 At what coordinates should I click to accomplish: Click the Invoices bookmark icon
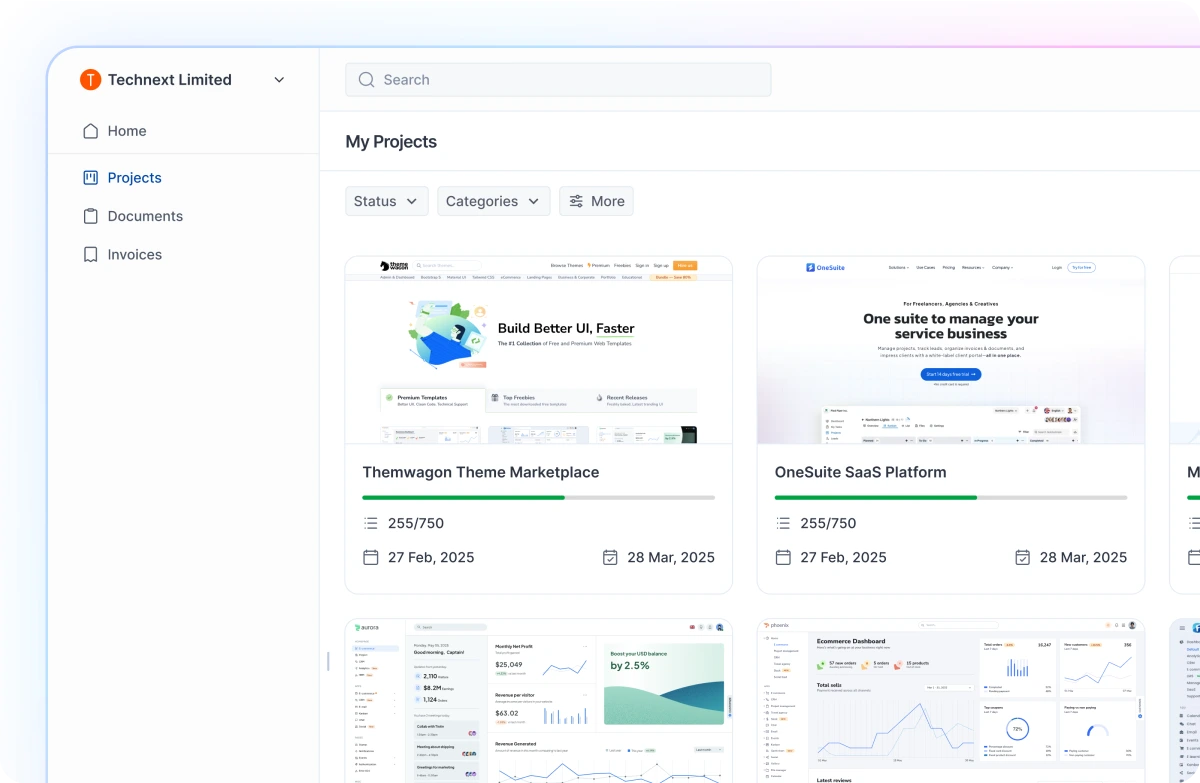tap(91, 255)
